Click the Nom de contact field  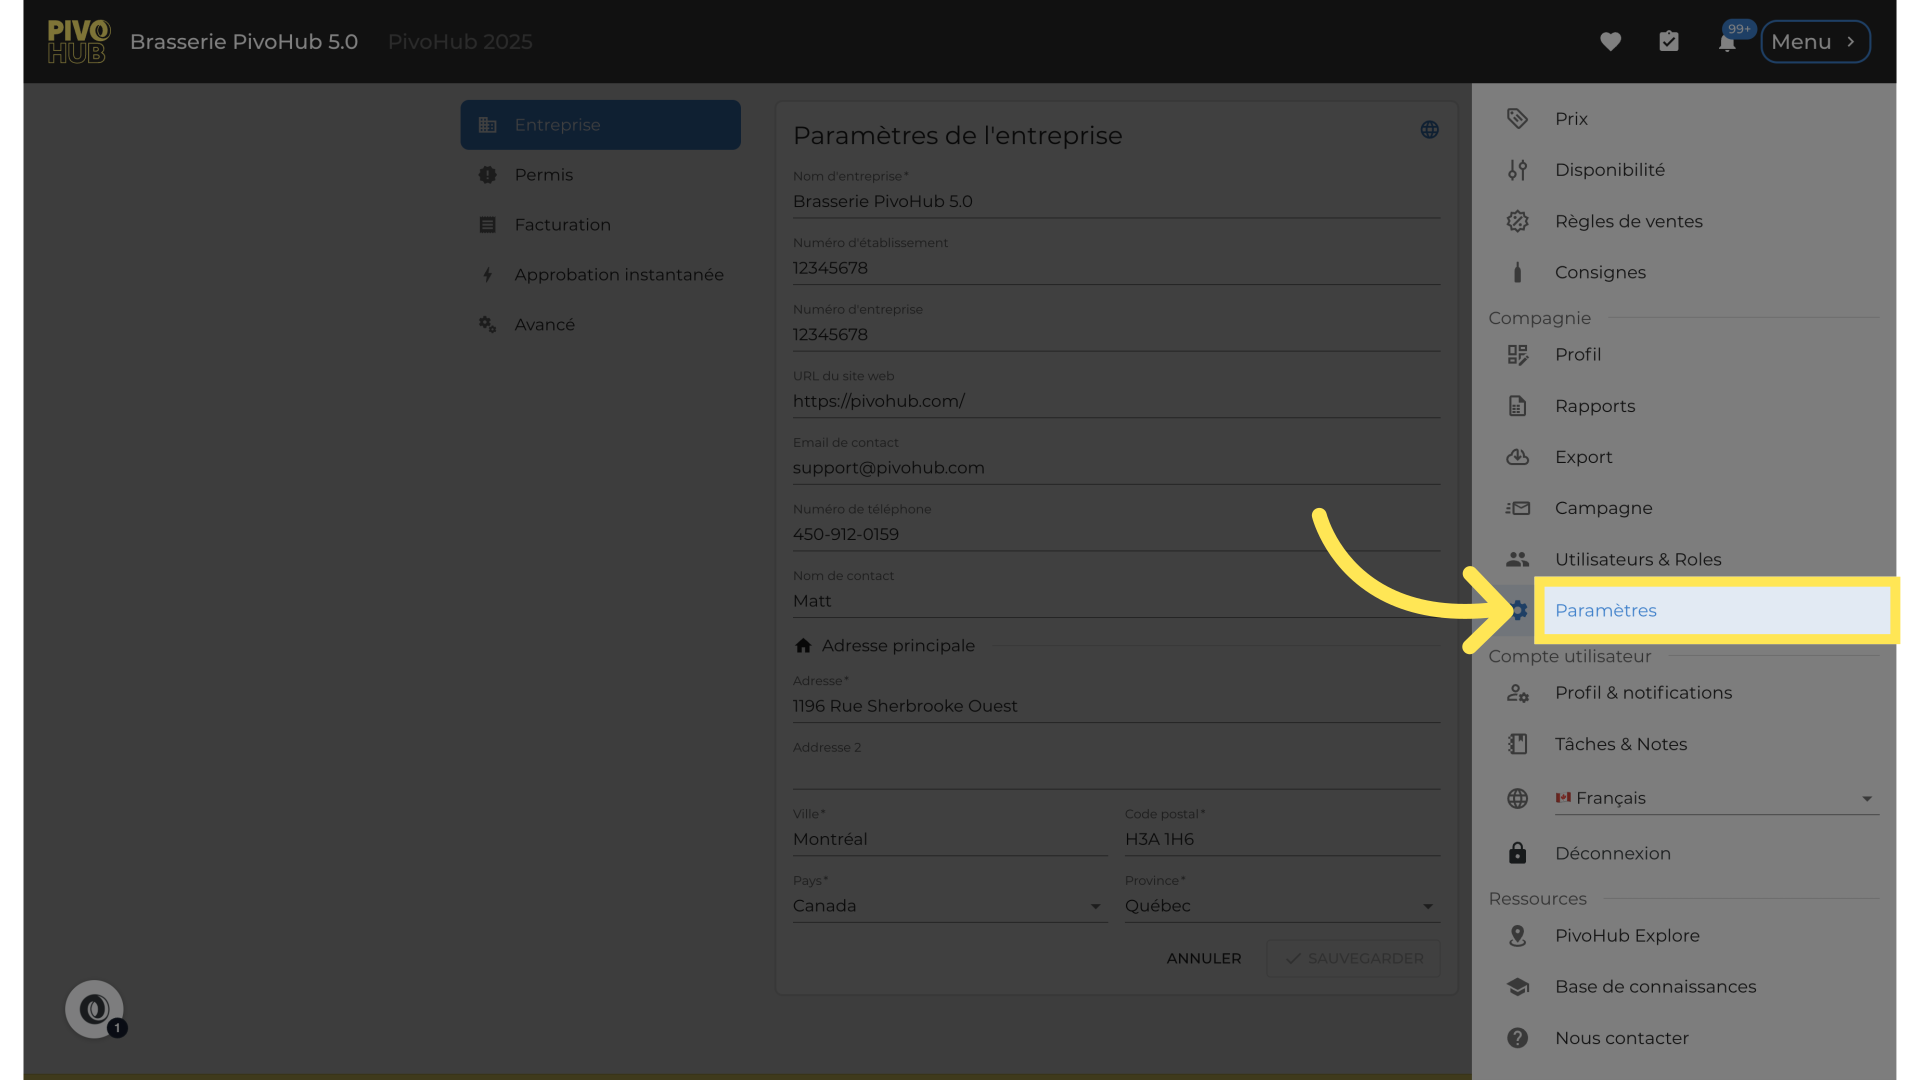1116,601
